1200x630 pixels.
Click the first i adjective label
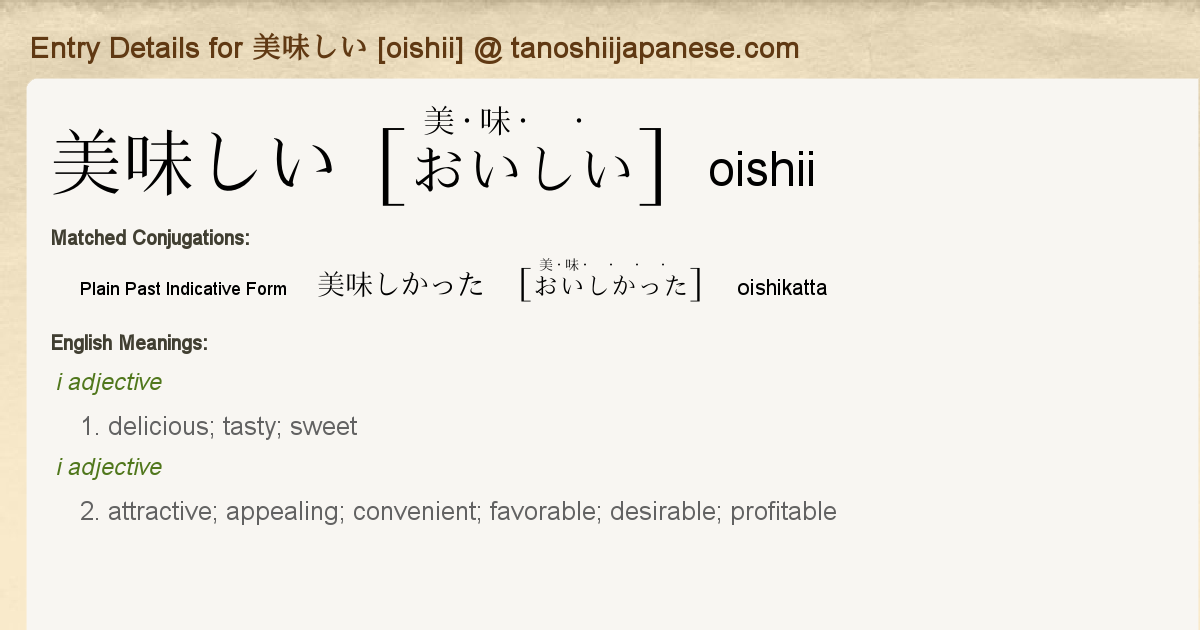109,382
